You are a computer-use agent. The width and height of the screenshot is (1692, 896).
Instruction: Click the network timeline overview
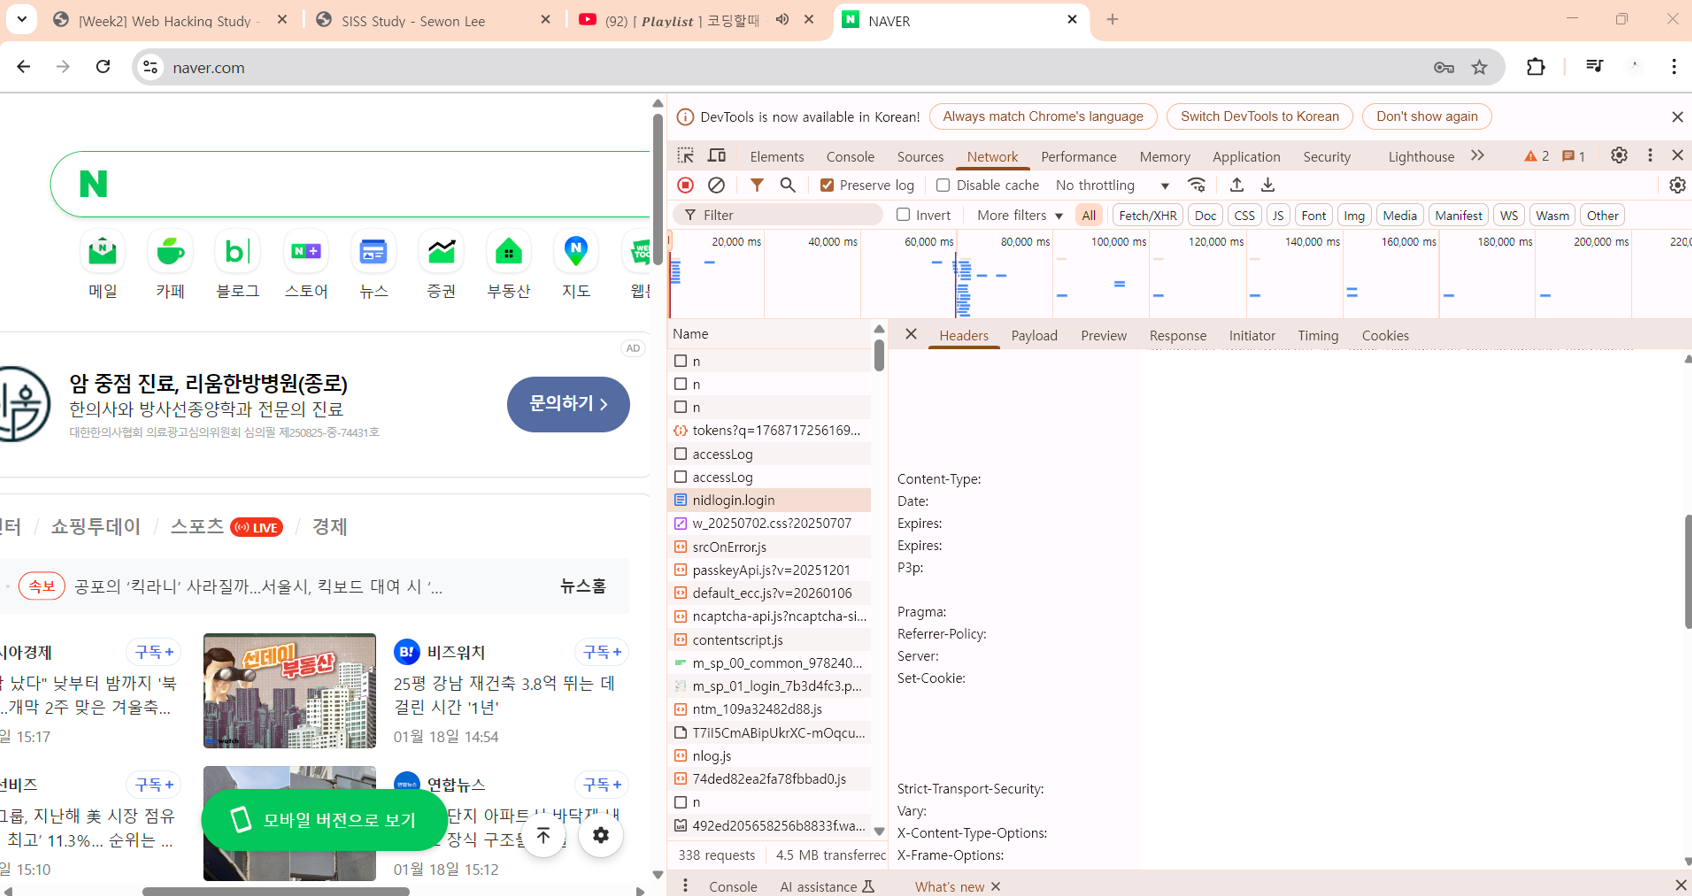click(x=1180, y=275)
